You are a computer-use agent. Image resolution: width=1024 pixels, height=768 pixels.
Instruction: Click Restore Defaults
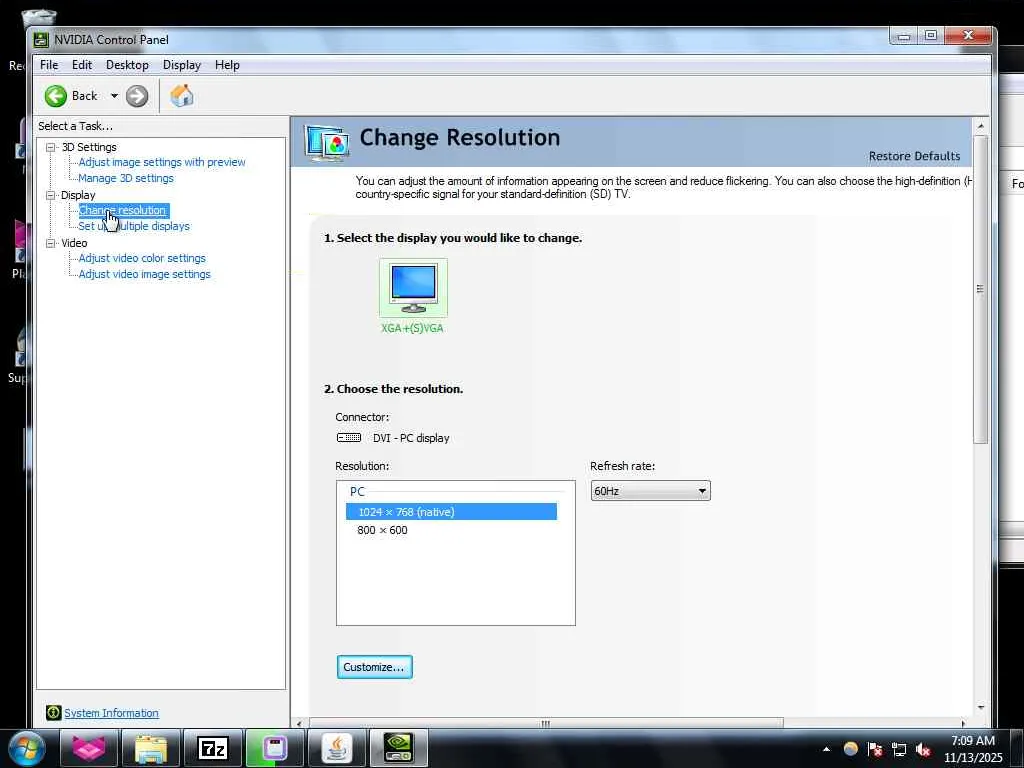[x=914, y=156]
